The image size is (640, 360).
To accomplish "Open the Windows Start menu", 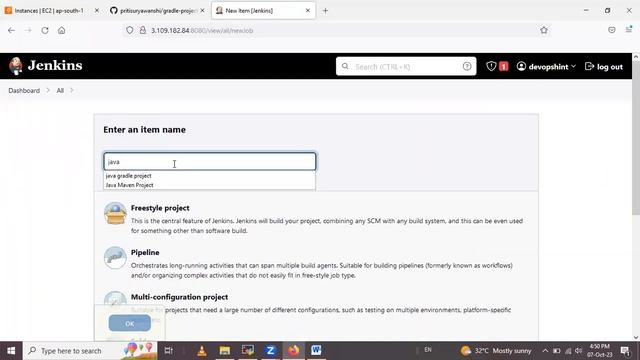I will [11, 351].
